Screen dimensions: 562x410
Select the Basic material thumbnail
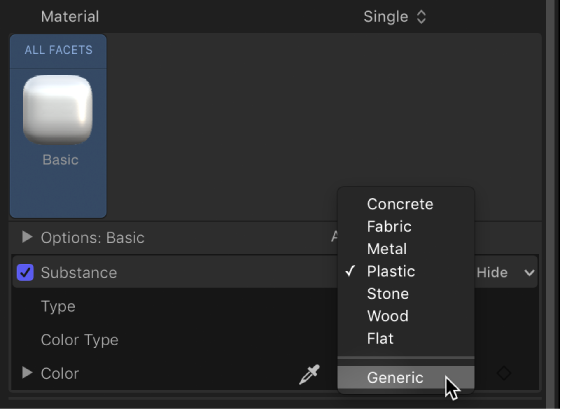point(58,110)
